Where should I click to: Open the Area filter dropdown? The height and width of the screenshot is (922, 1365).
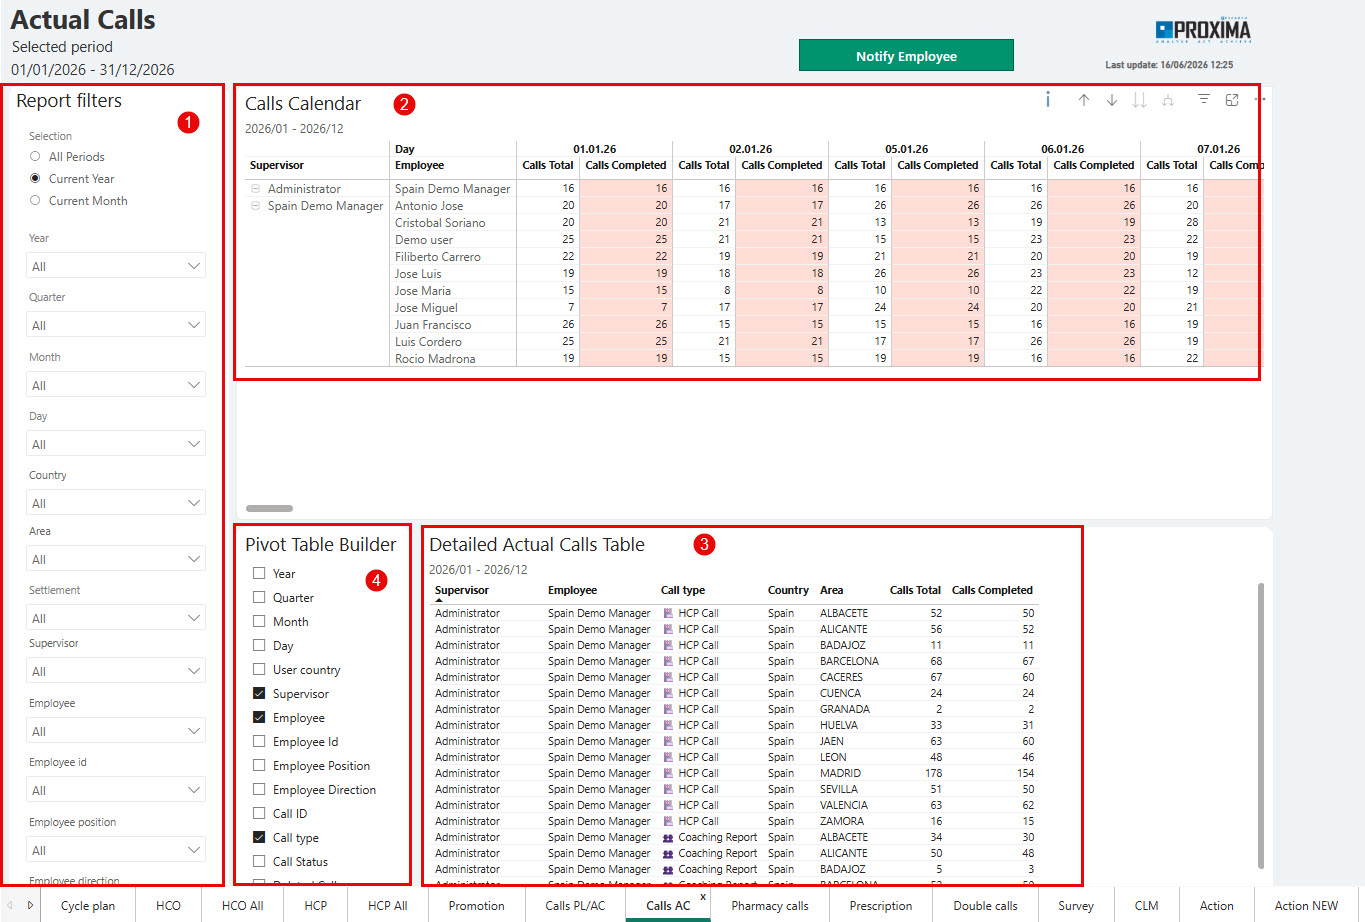pos(116,559)
